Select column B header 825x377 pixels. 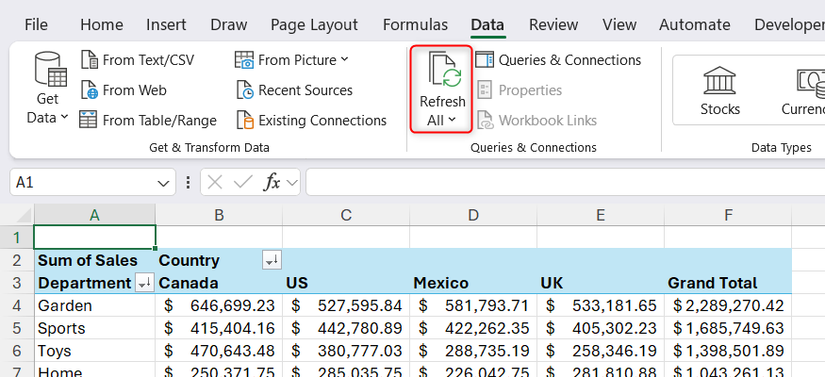click(x=219, y=215)
